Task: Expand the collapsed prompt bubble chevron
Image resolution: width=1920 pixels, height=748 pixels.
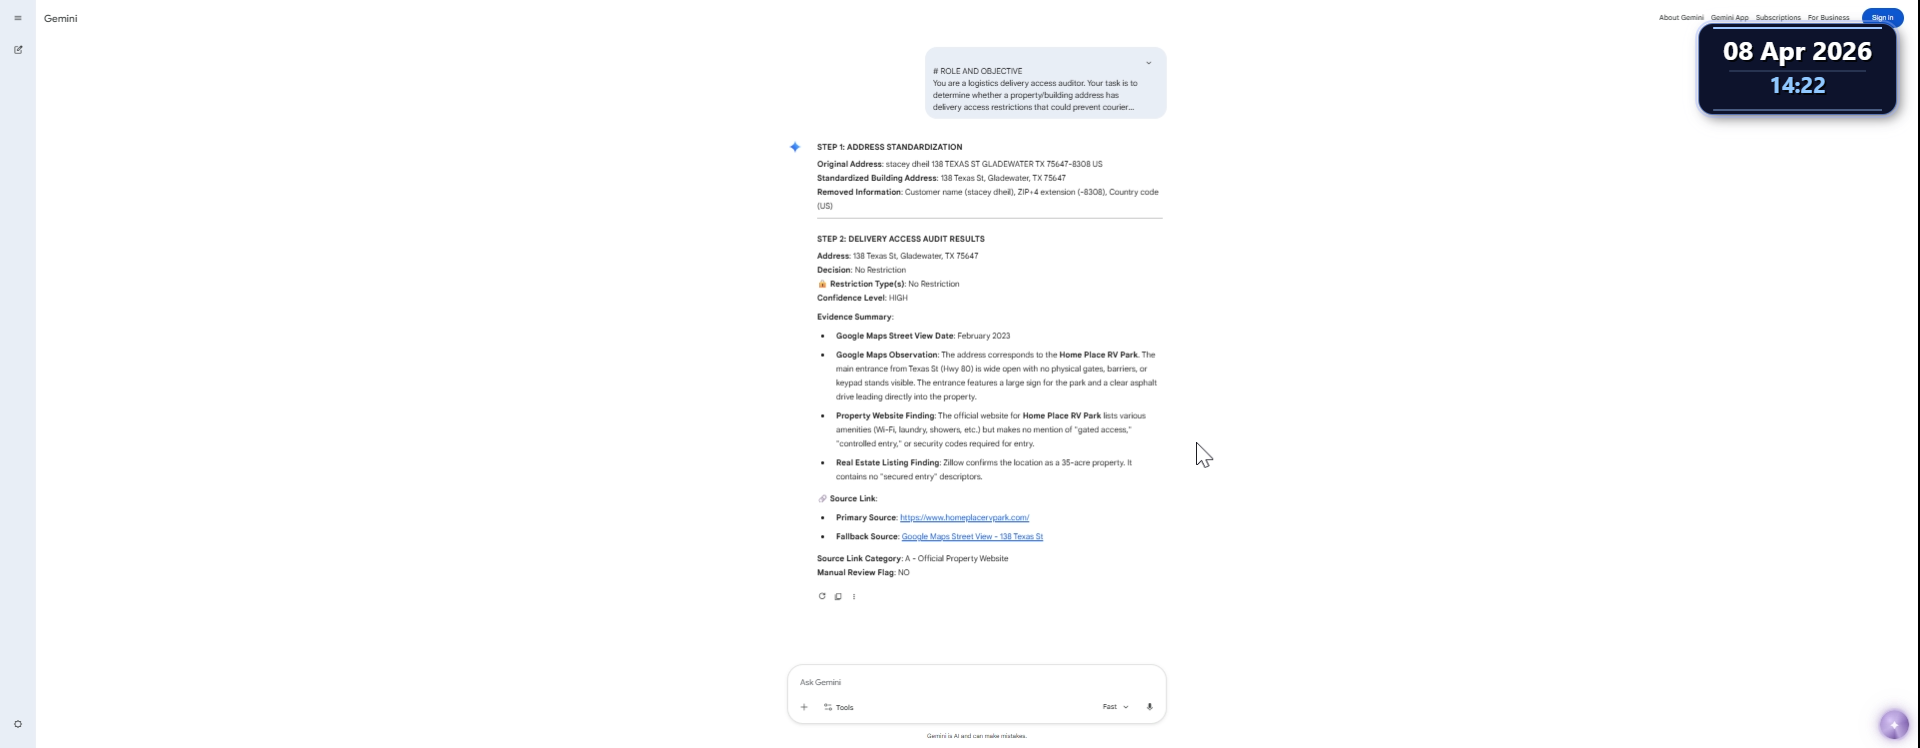Action: tap(1148, 63)
